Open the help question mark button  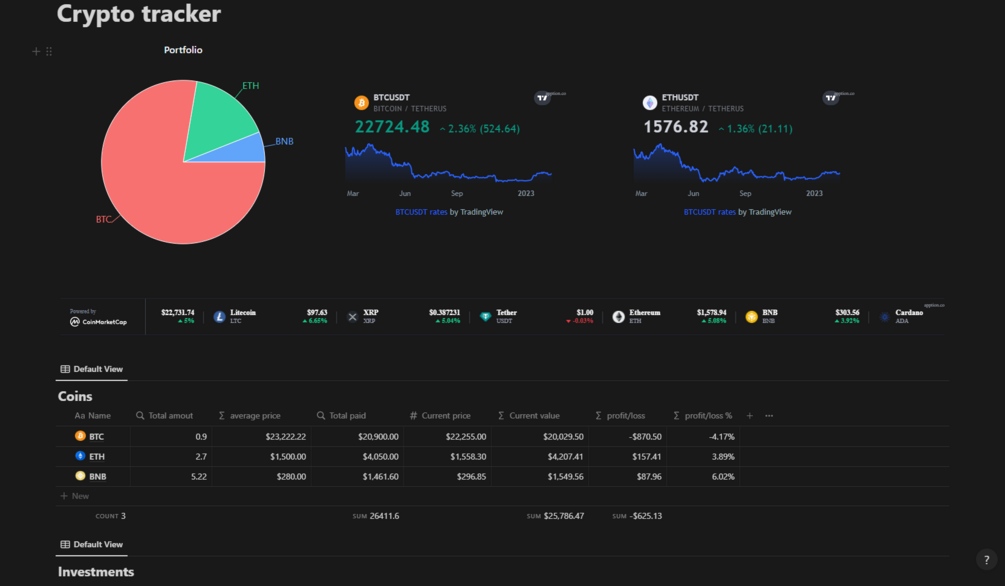[986, 560]
